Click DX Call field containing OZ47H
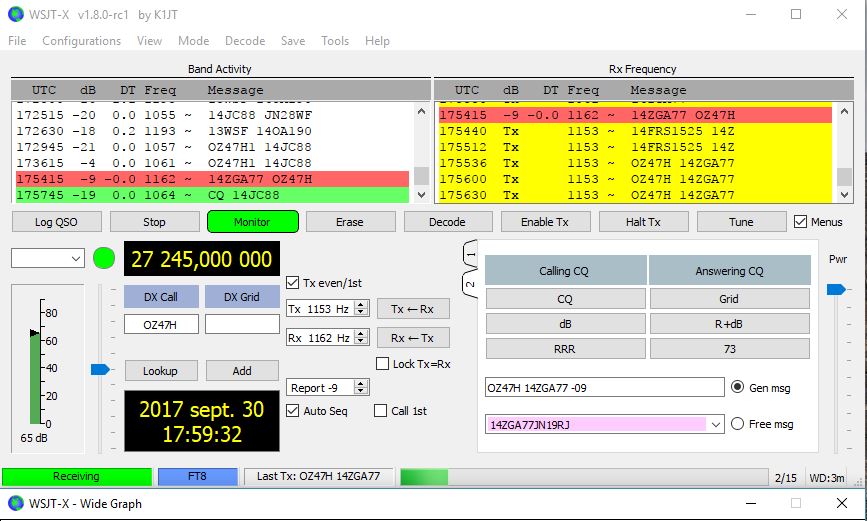The image size is (867, 521). [x=161, y=325]
